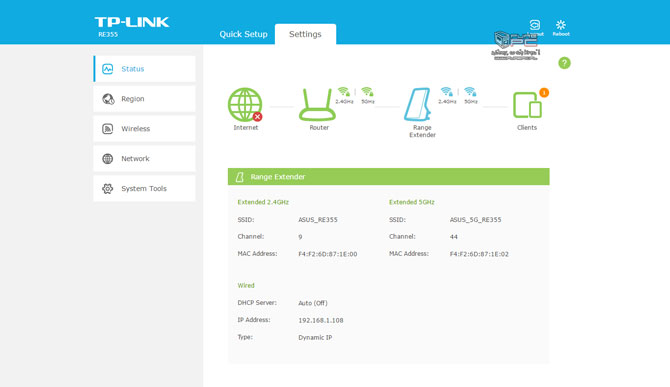Image resolution: width=670 pixels, height=387 pixels.
Task: Click the Region globe-clock icon
Action: 108,99
